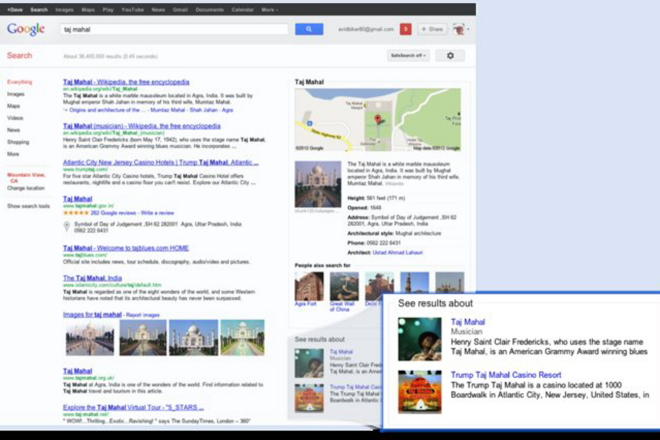Viewport: 660px width, 440px height.
Task: Open the account profile picture
Action: tap(459, 29)
